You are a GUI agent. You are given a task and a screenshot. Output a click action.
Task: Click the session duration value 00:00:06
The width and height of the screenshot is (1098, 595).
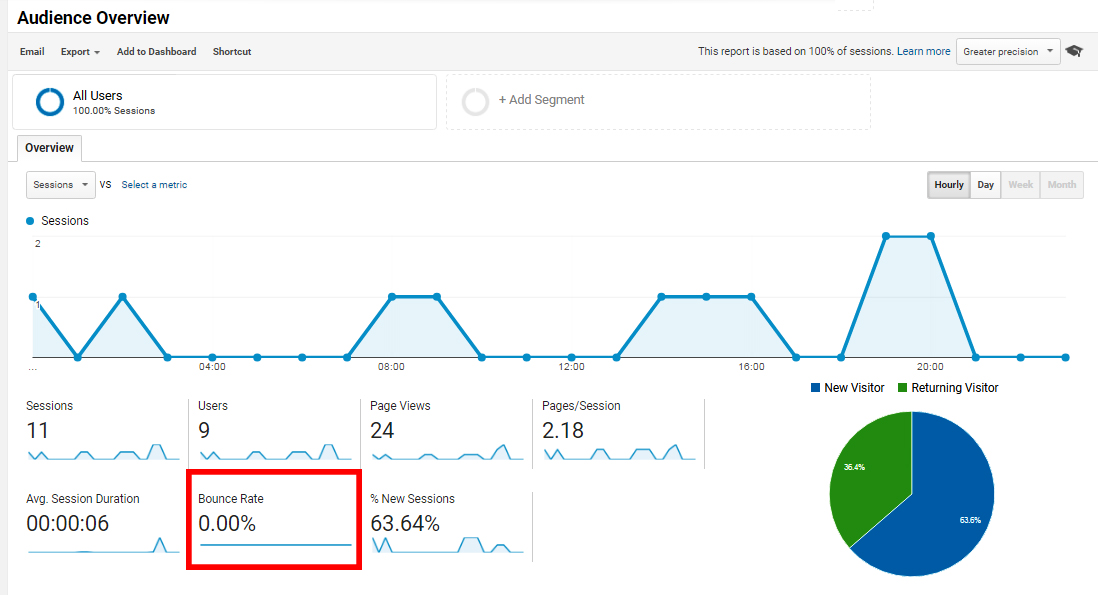pos(68,524)
